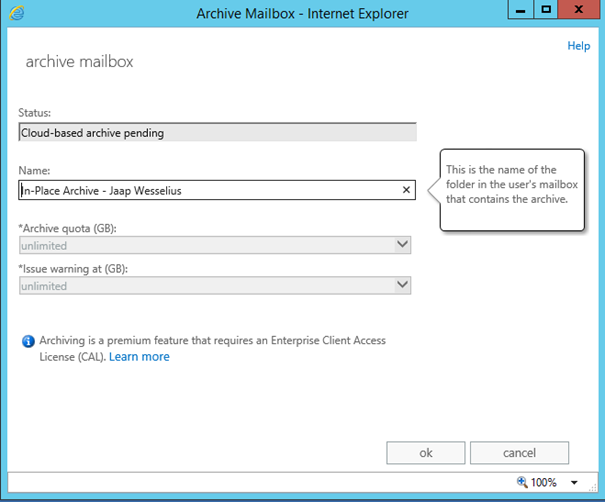Expand the Issue warning at (GB) dropdown

[402, 285]
